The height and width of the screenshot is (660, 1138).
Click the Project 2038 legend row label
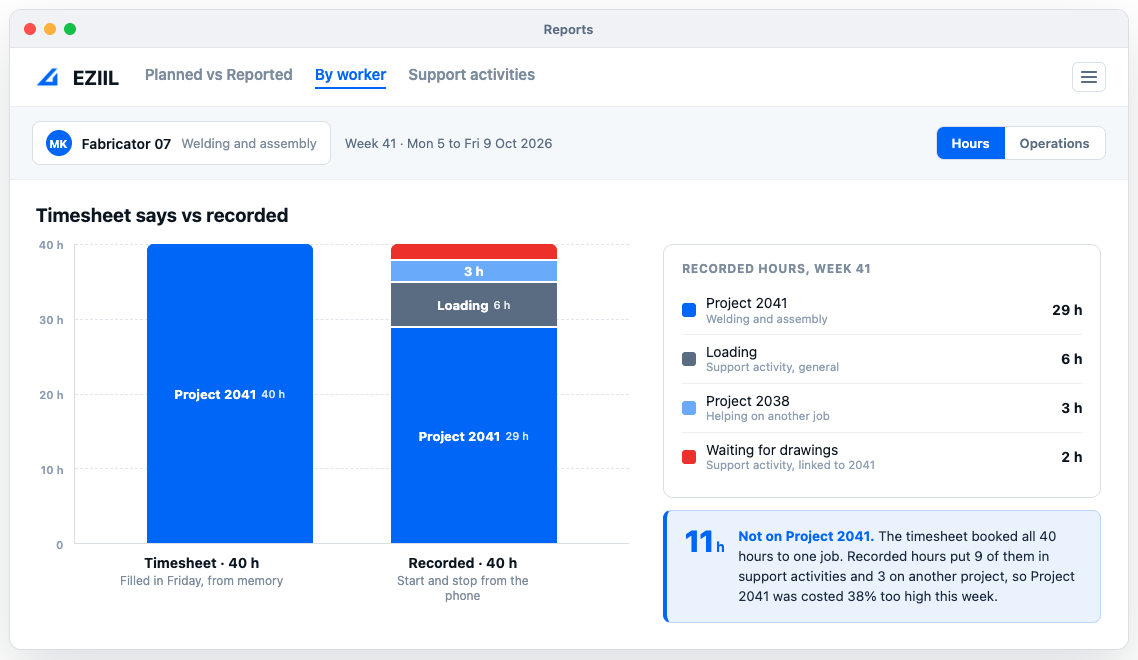point(748,401)
